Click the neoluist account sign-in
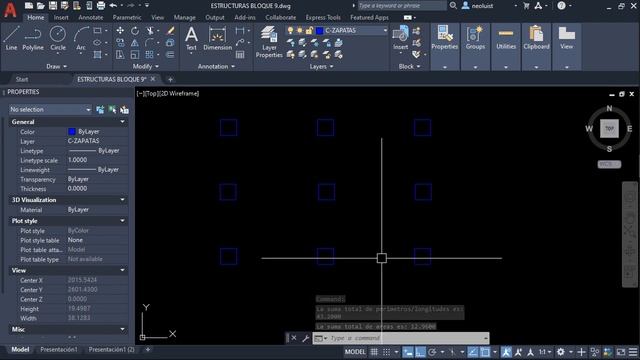Screen dimensions: 640x360 pyautogui.click(x=477, y=6)
